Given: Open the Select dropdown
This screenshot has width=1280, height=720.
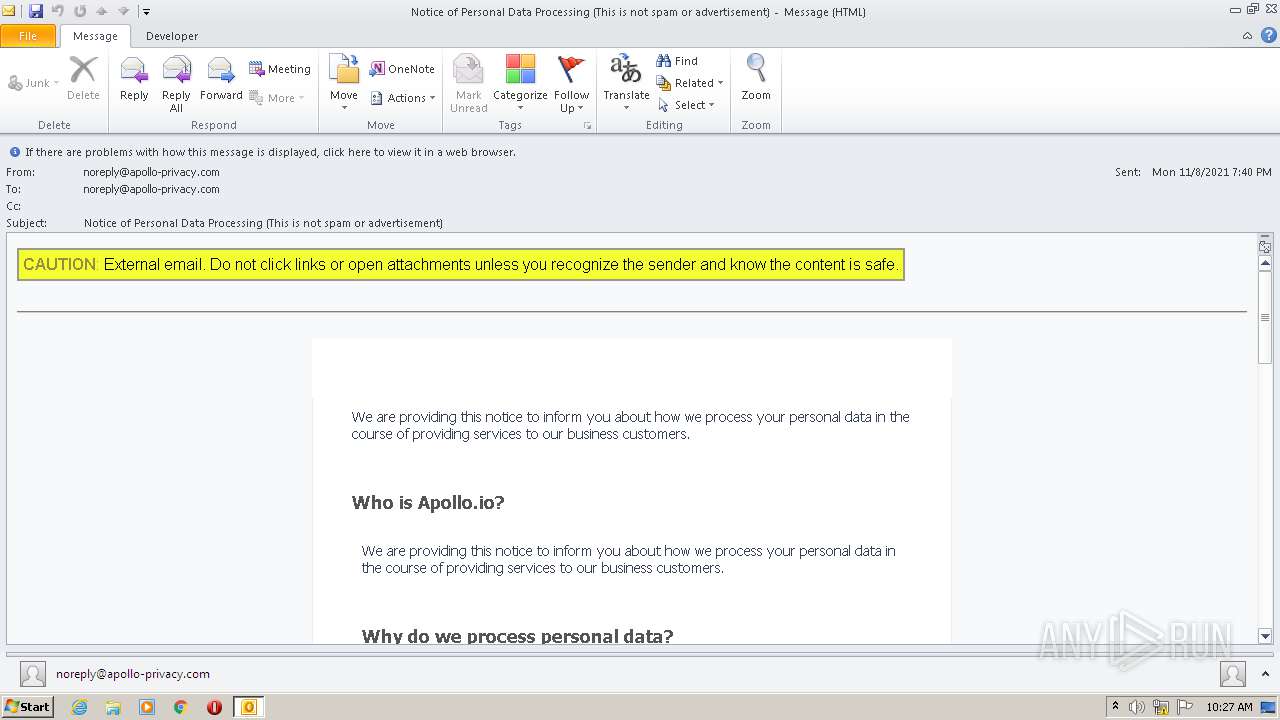Looking at the screenshot, I should [x=686, y=105].
